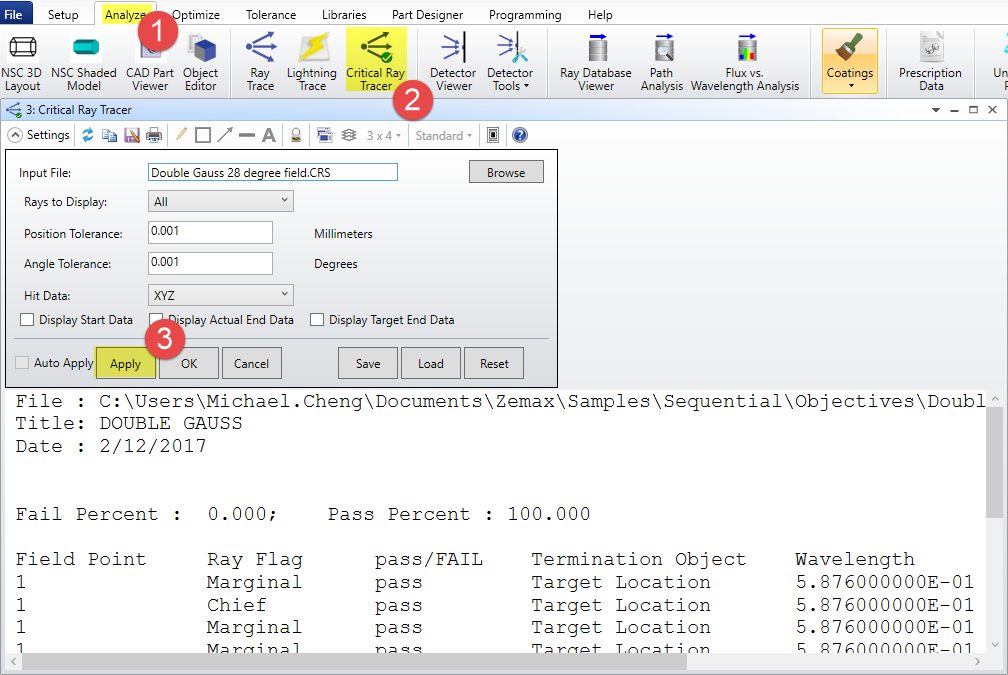This screenshot has width=1008, height=675.
Task: Click the Save settings button
Action: [x=368, y=364]
